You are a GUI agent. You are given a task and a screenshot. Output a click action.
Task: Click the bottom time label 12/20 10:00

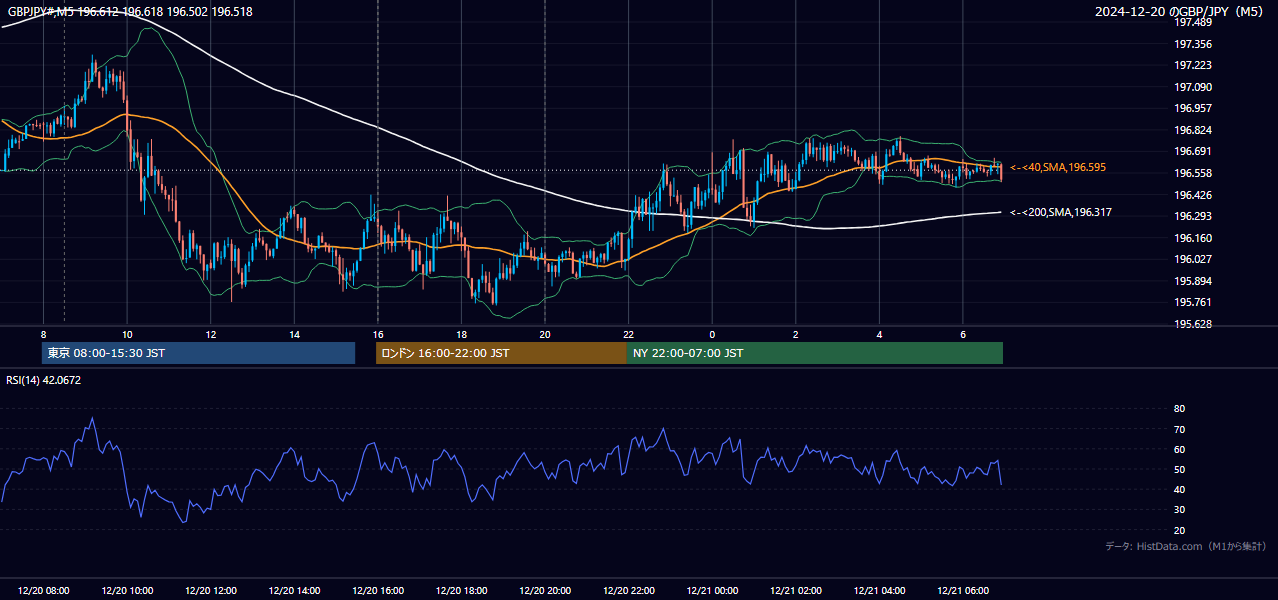pyautogui.click(x=127, y=591)
